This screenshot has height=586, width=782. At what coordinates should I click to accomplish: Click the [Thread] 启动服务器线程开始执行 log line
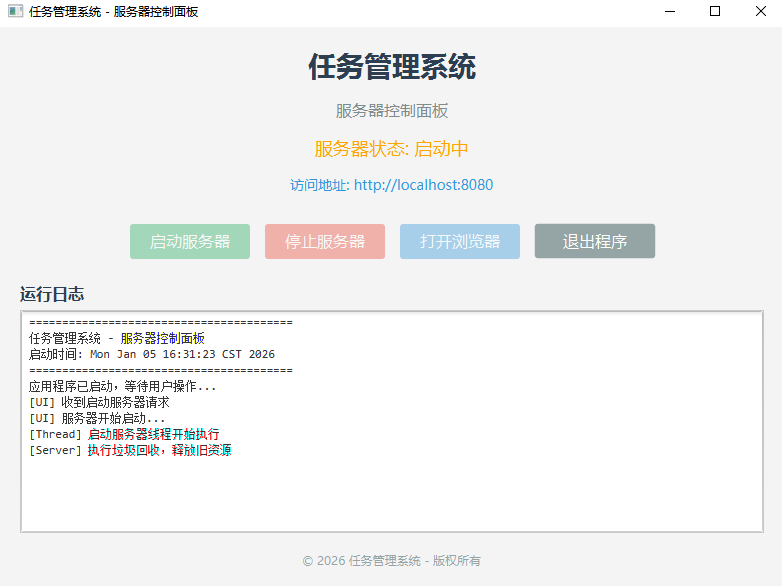point(124,434)
